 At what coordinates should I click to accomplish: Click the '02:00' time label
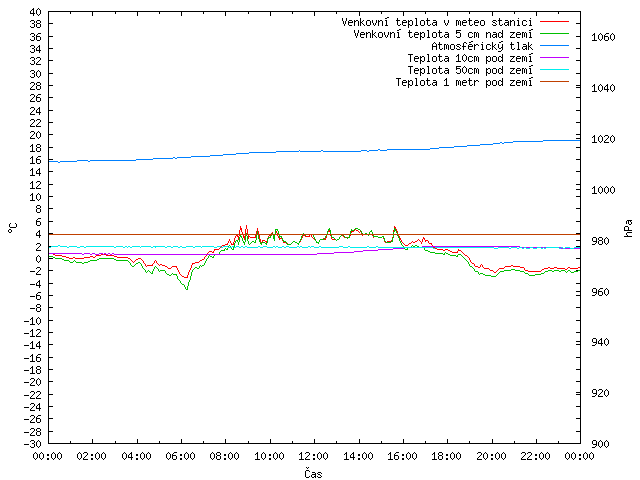click(92, 456)
